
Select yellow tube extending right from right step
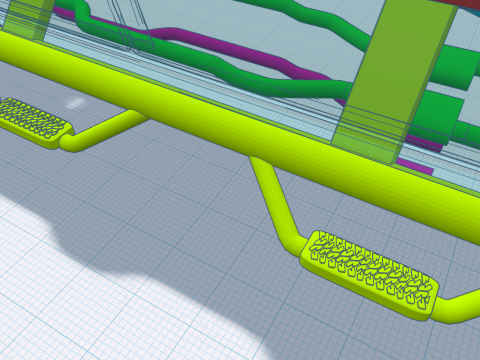(458, 307)
